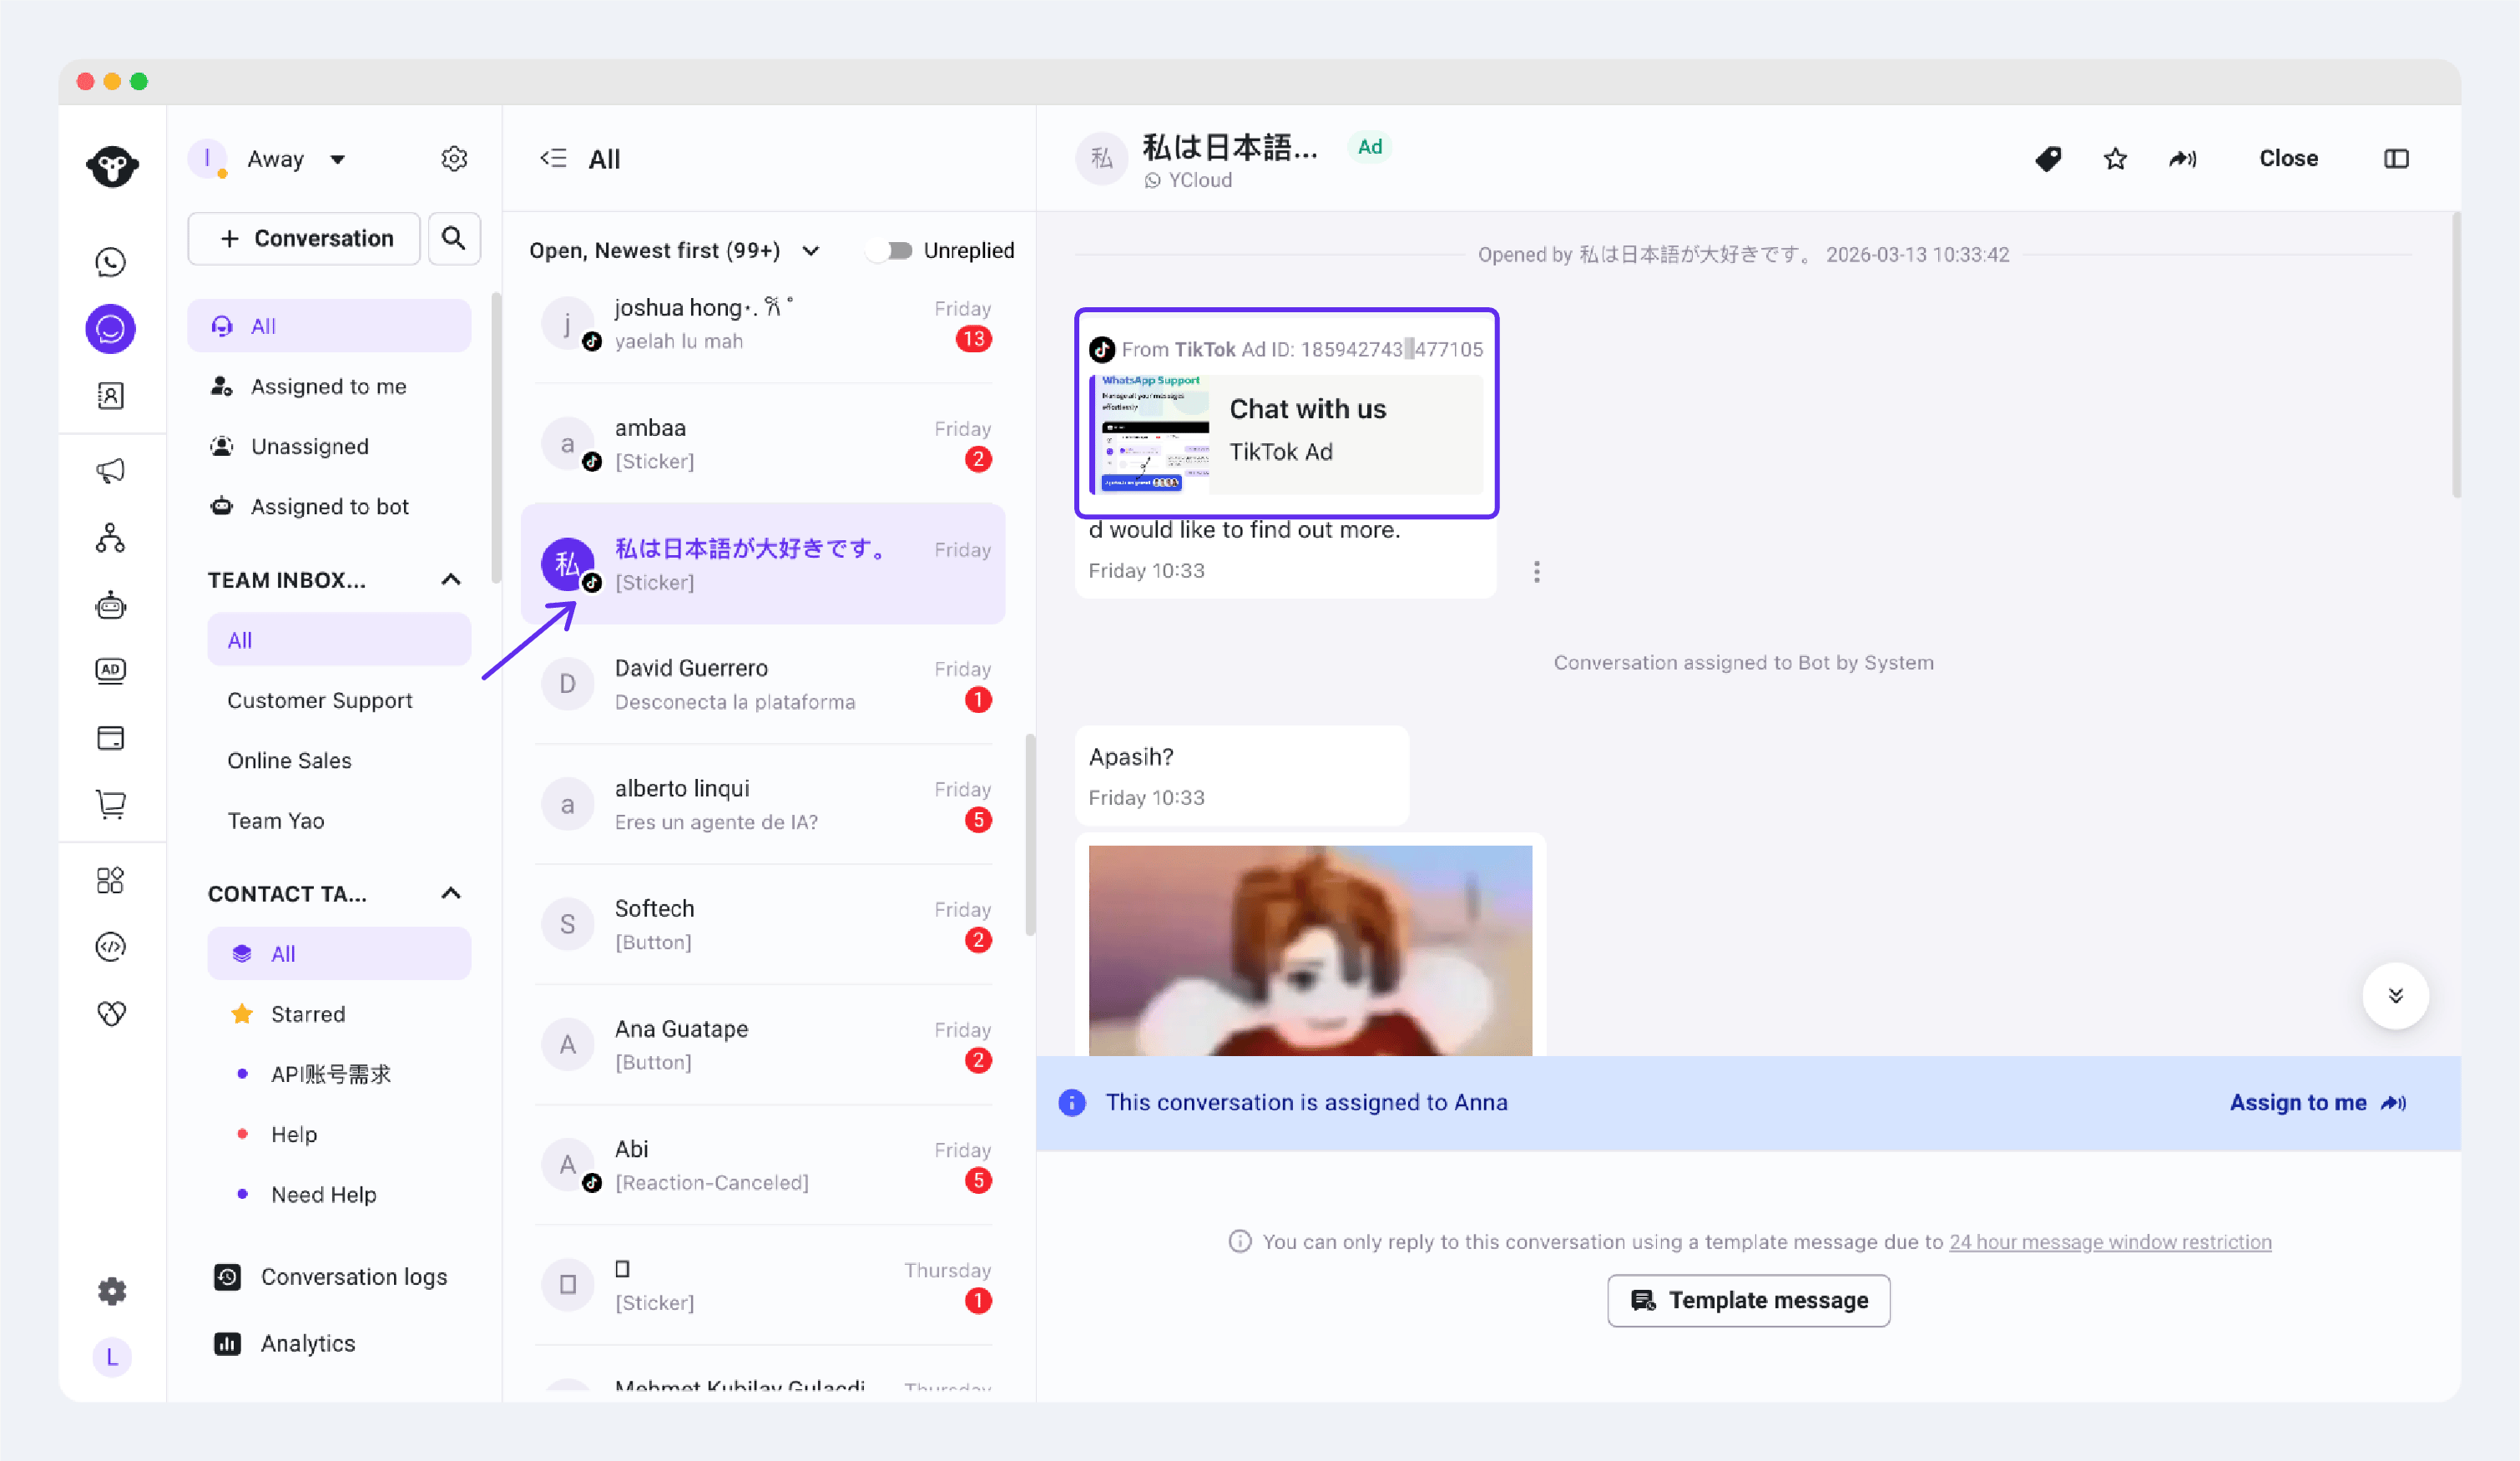Open the widget window icon in sidebar
This screenshot has width=2520, height=1461.
[x=110, y=738]
